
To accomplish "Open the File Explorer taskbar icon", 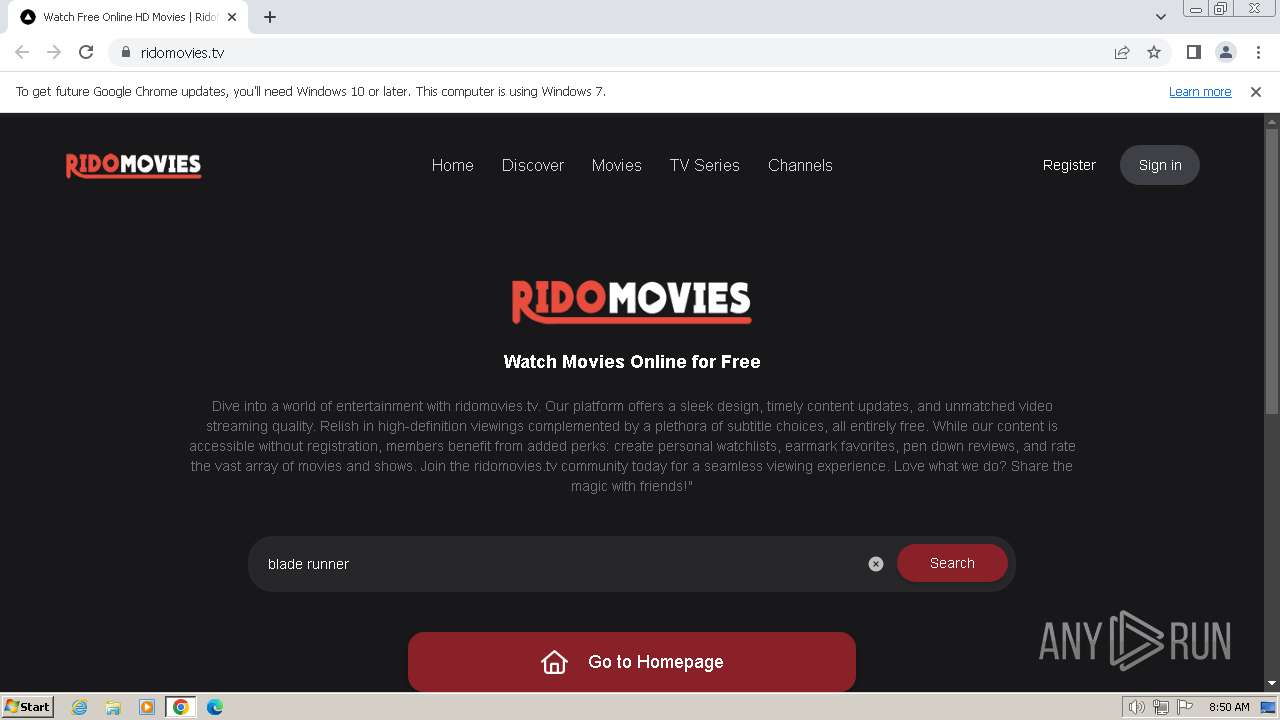I will point(113,707).
